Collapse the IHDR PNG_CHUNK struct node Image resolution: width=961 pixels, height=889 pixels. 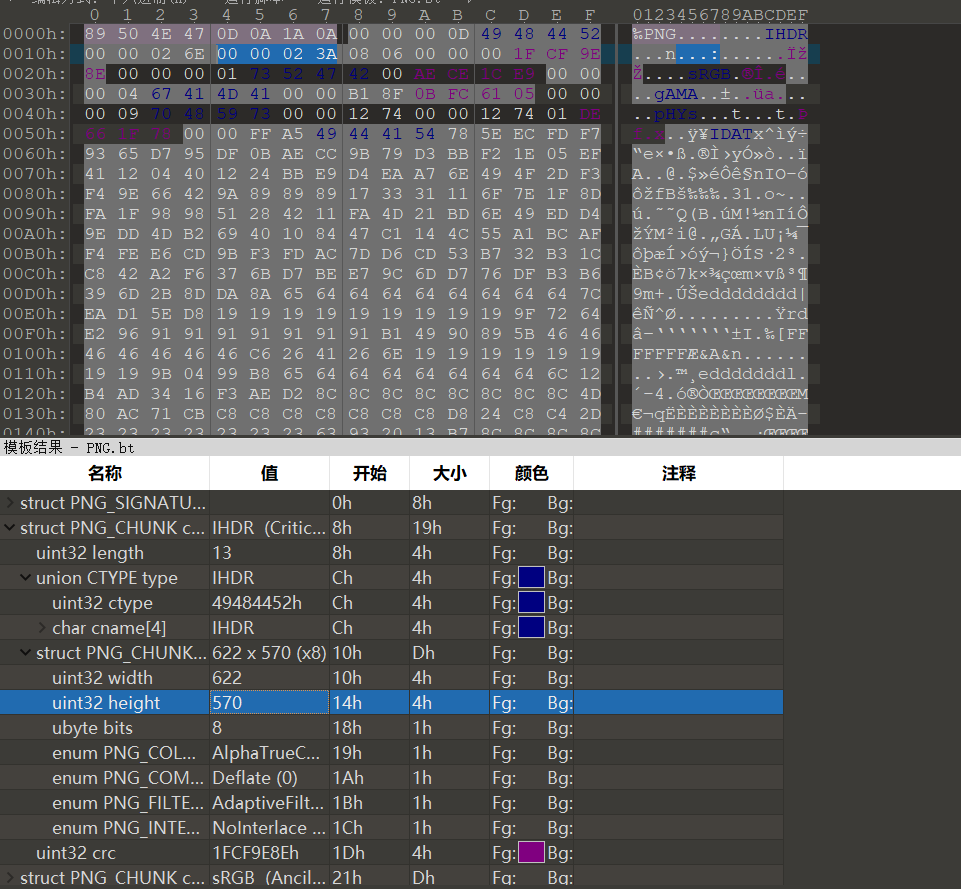pyautogui.click(x=10, y=528)
